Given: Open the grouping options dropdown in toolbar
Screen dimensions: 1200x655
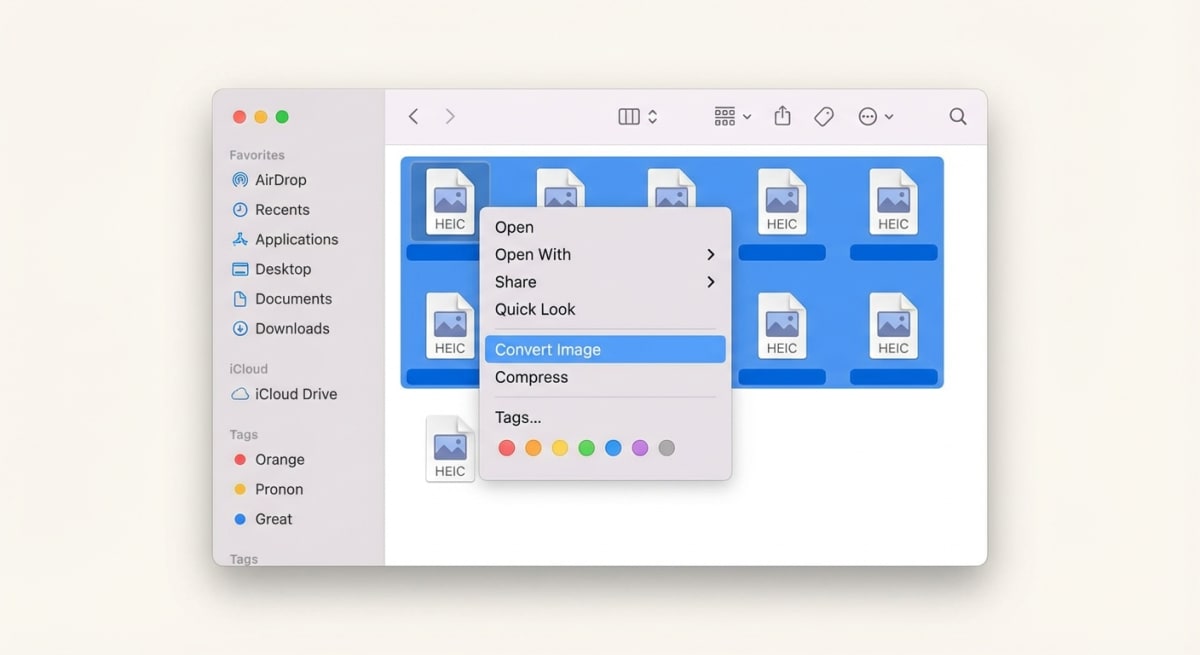Looking at the screenshot, I should click(731, 116).
